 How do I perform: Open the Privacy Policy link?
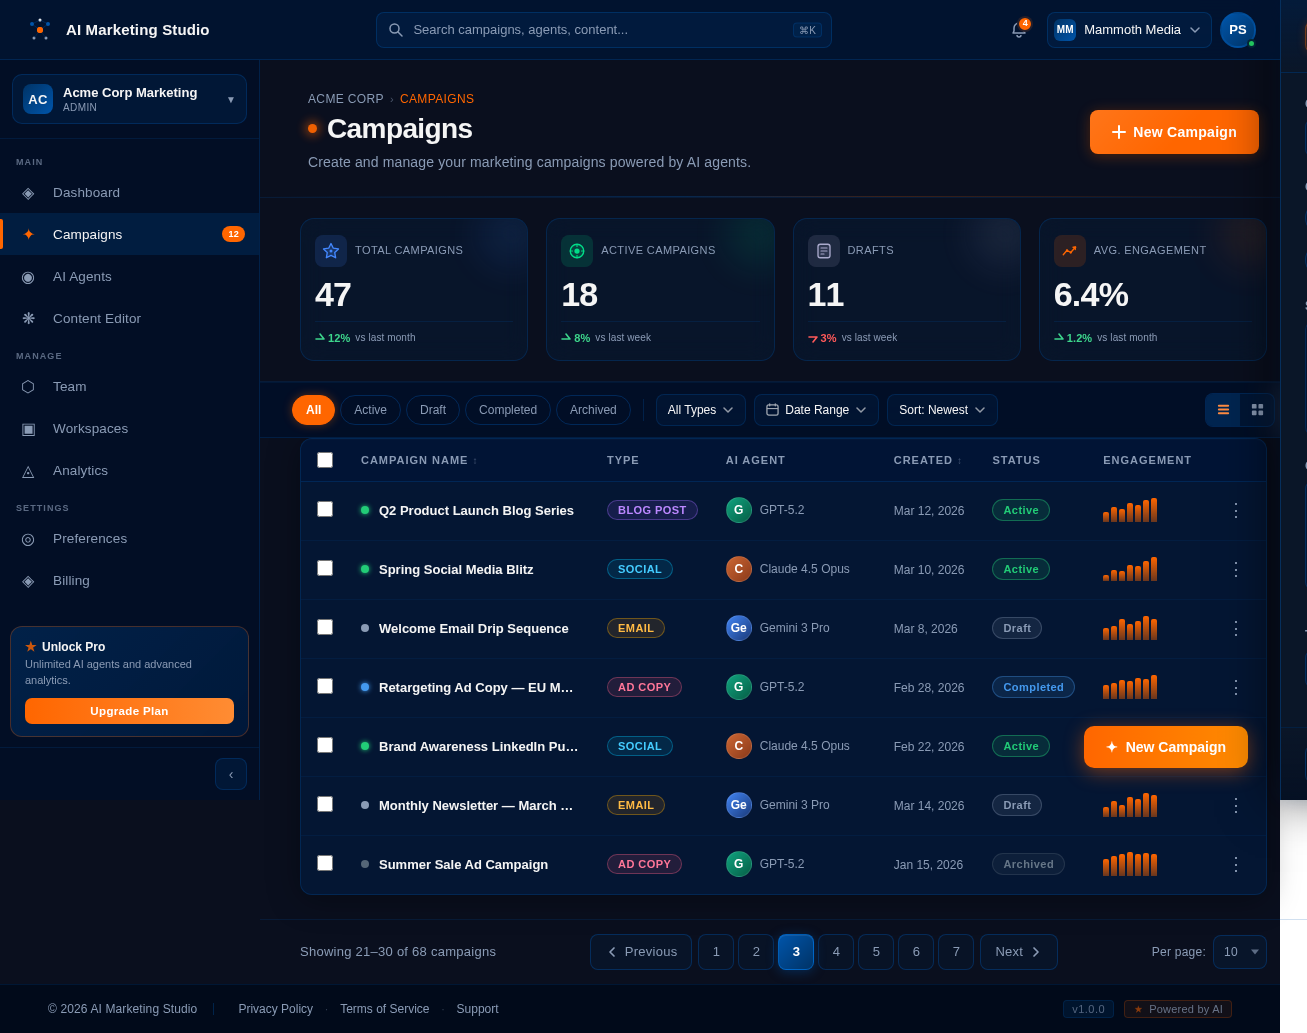click(275, 1009)
